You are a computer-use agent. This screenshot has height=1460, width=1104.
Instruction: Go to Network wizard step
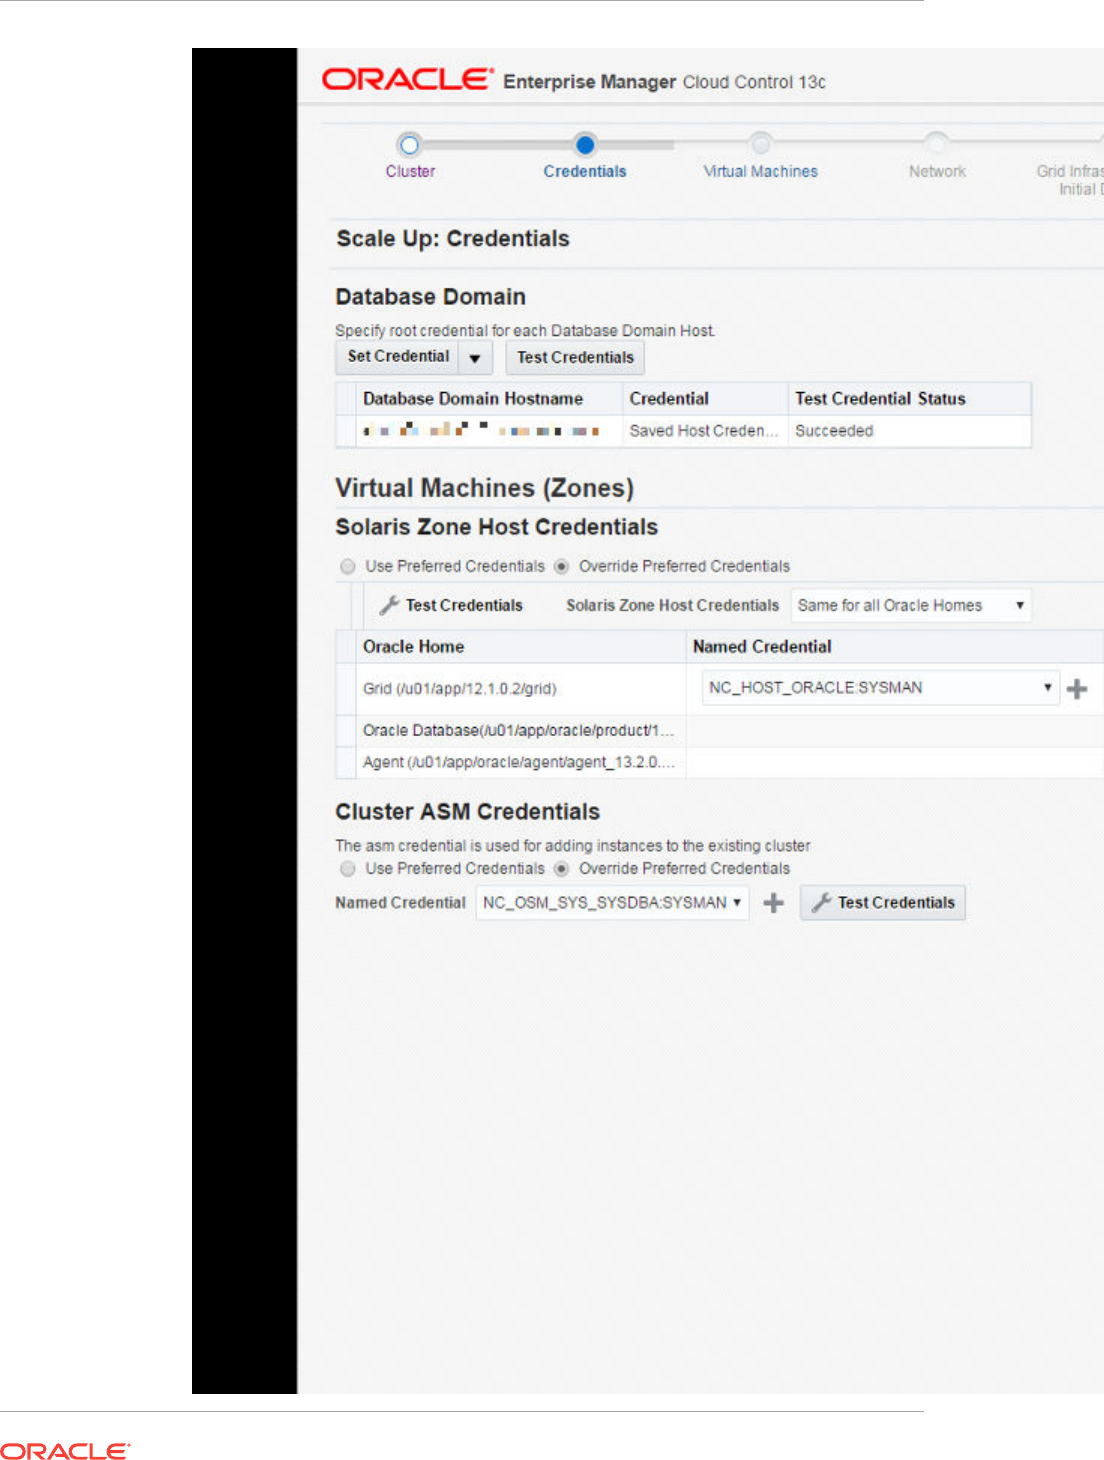[937, 171]
